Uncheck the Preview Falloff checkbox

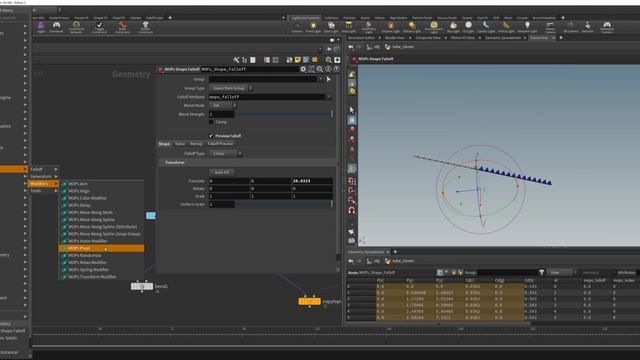pos(211,136)
